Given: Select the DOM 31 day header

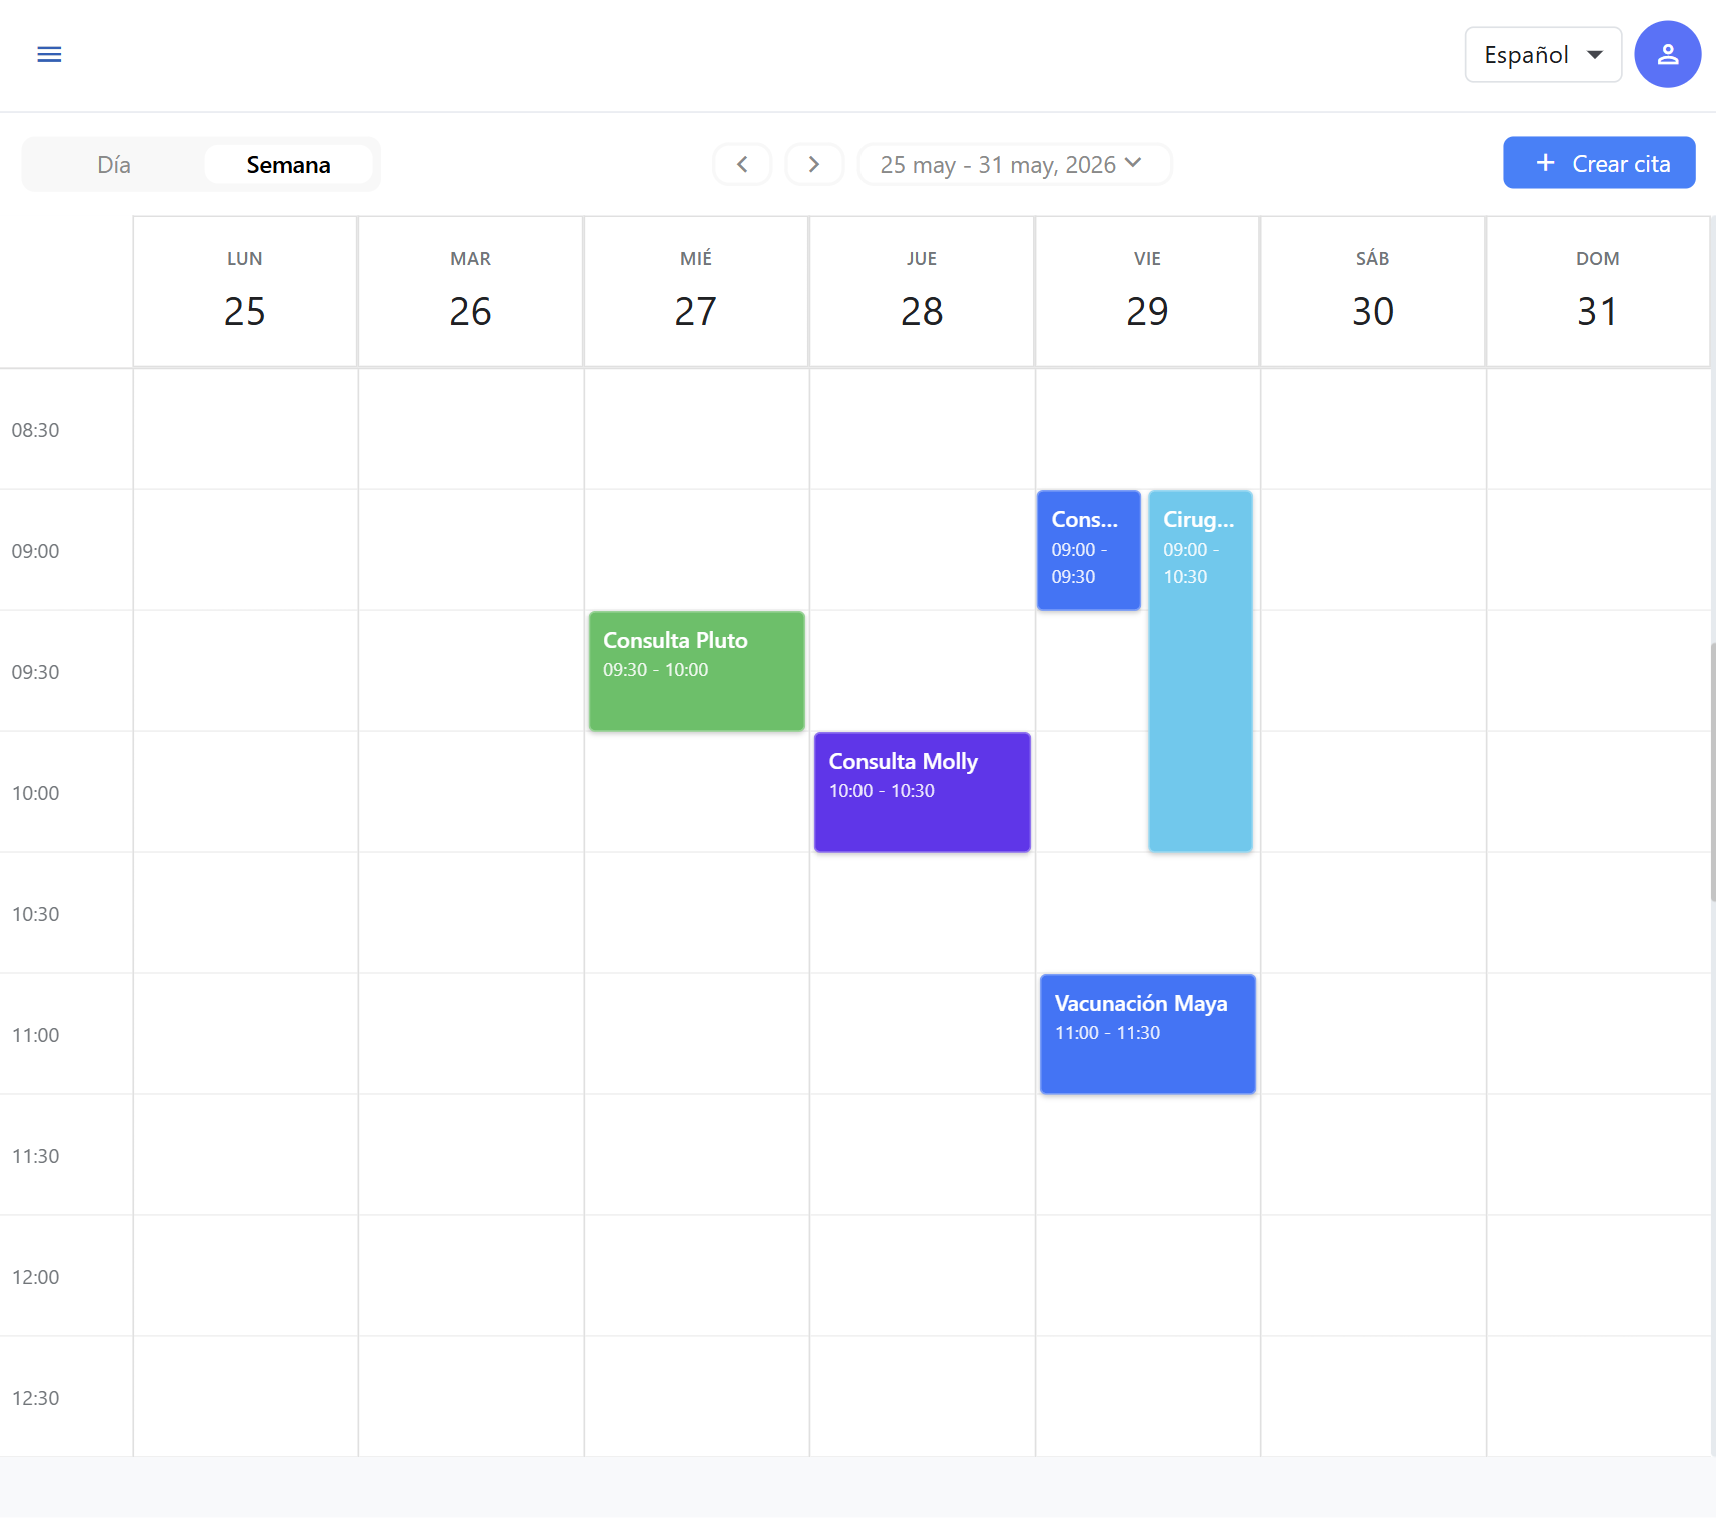Looking at the screenshot, I should pos(1597,292).
